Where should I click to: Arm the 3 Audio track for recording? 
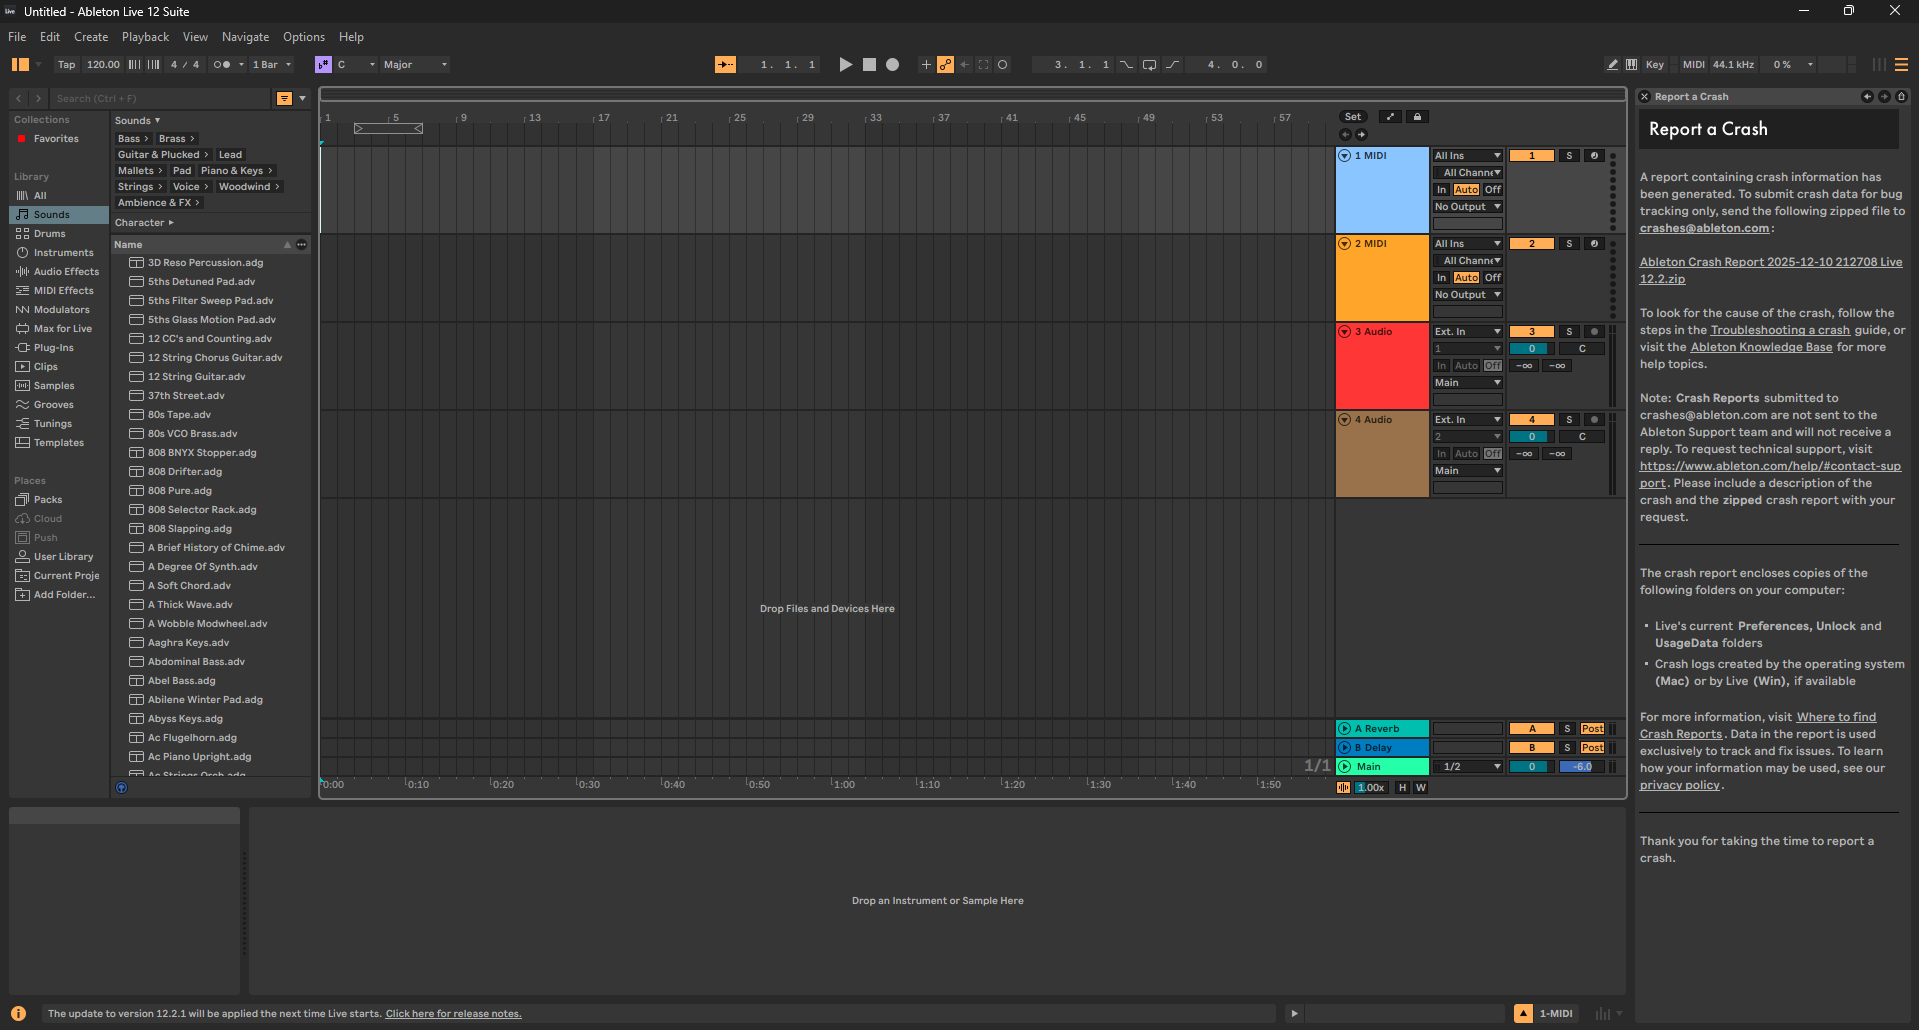pyautogui.click(x=1595, y=332)
